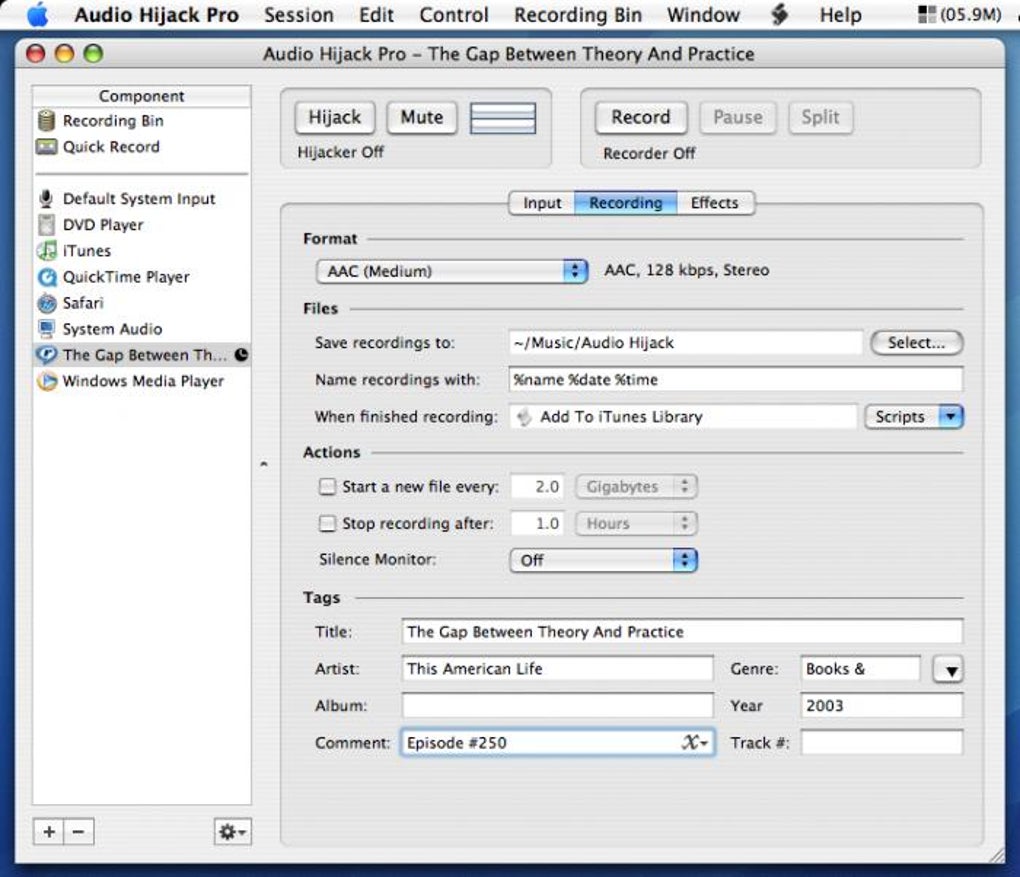Open the Recording Bin icon
The width and height of the screenshot is (1020, 877).
tap(46, 121)
